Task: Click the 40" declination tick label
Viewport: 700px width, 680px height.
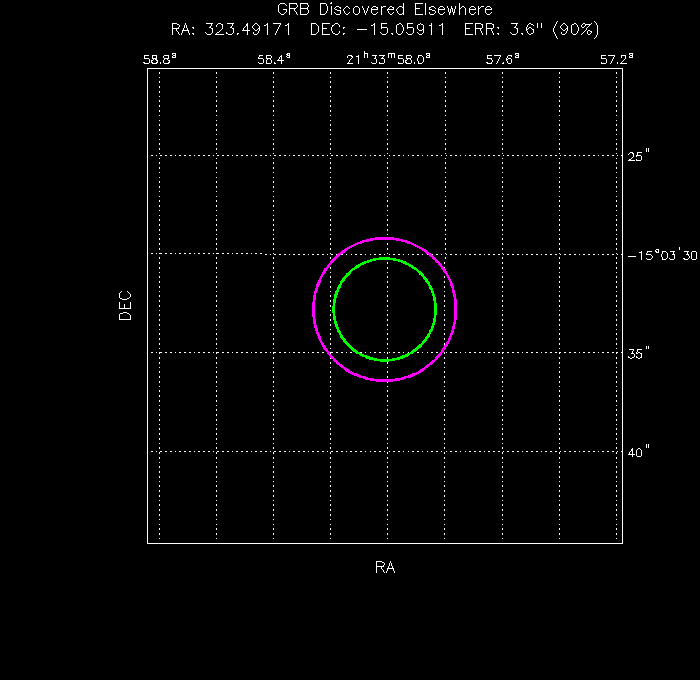Action: point(638,453)
